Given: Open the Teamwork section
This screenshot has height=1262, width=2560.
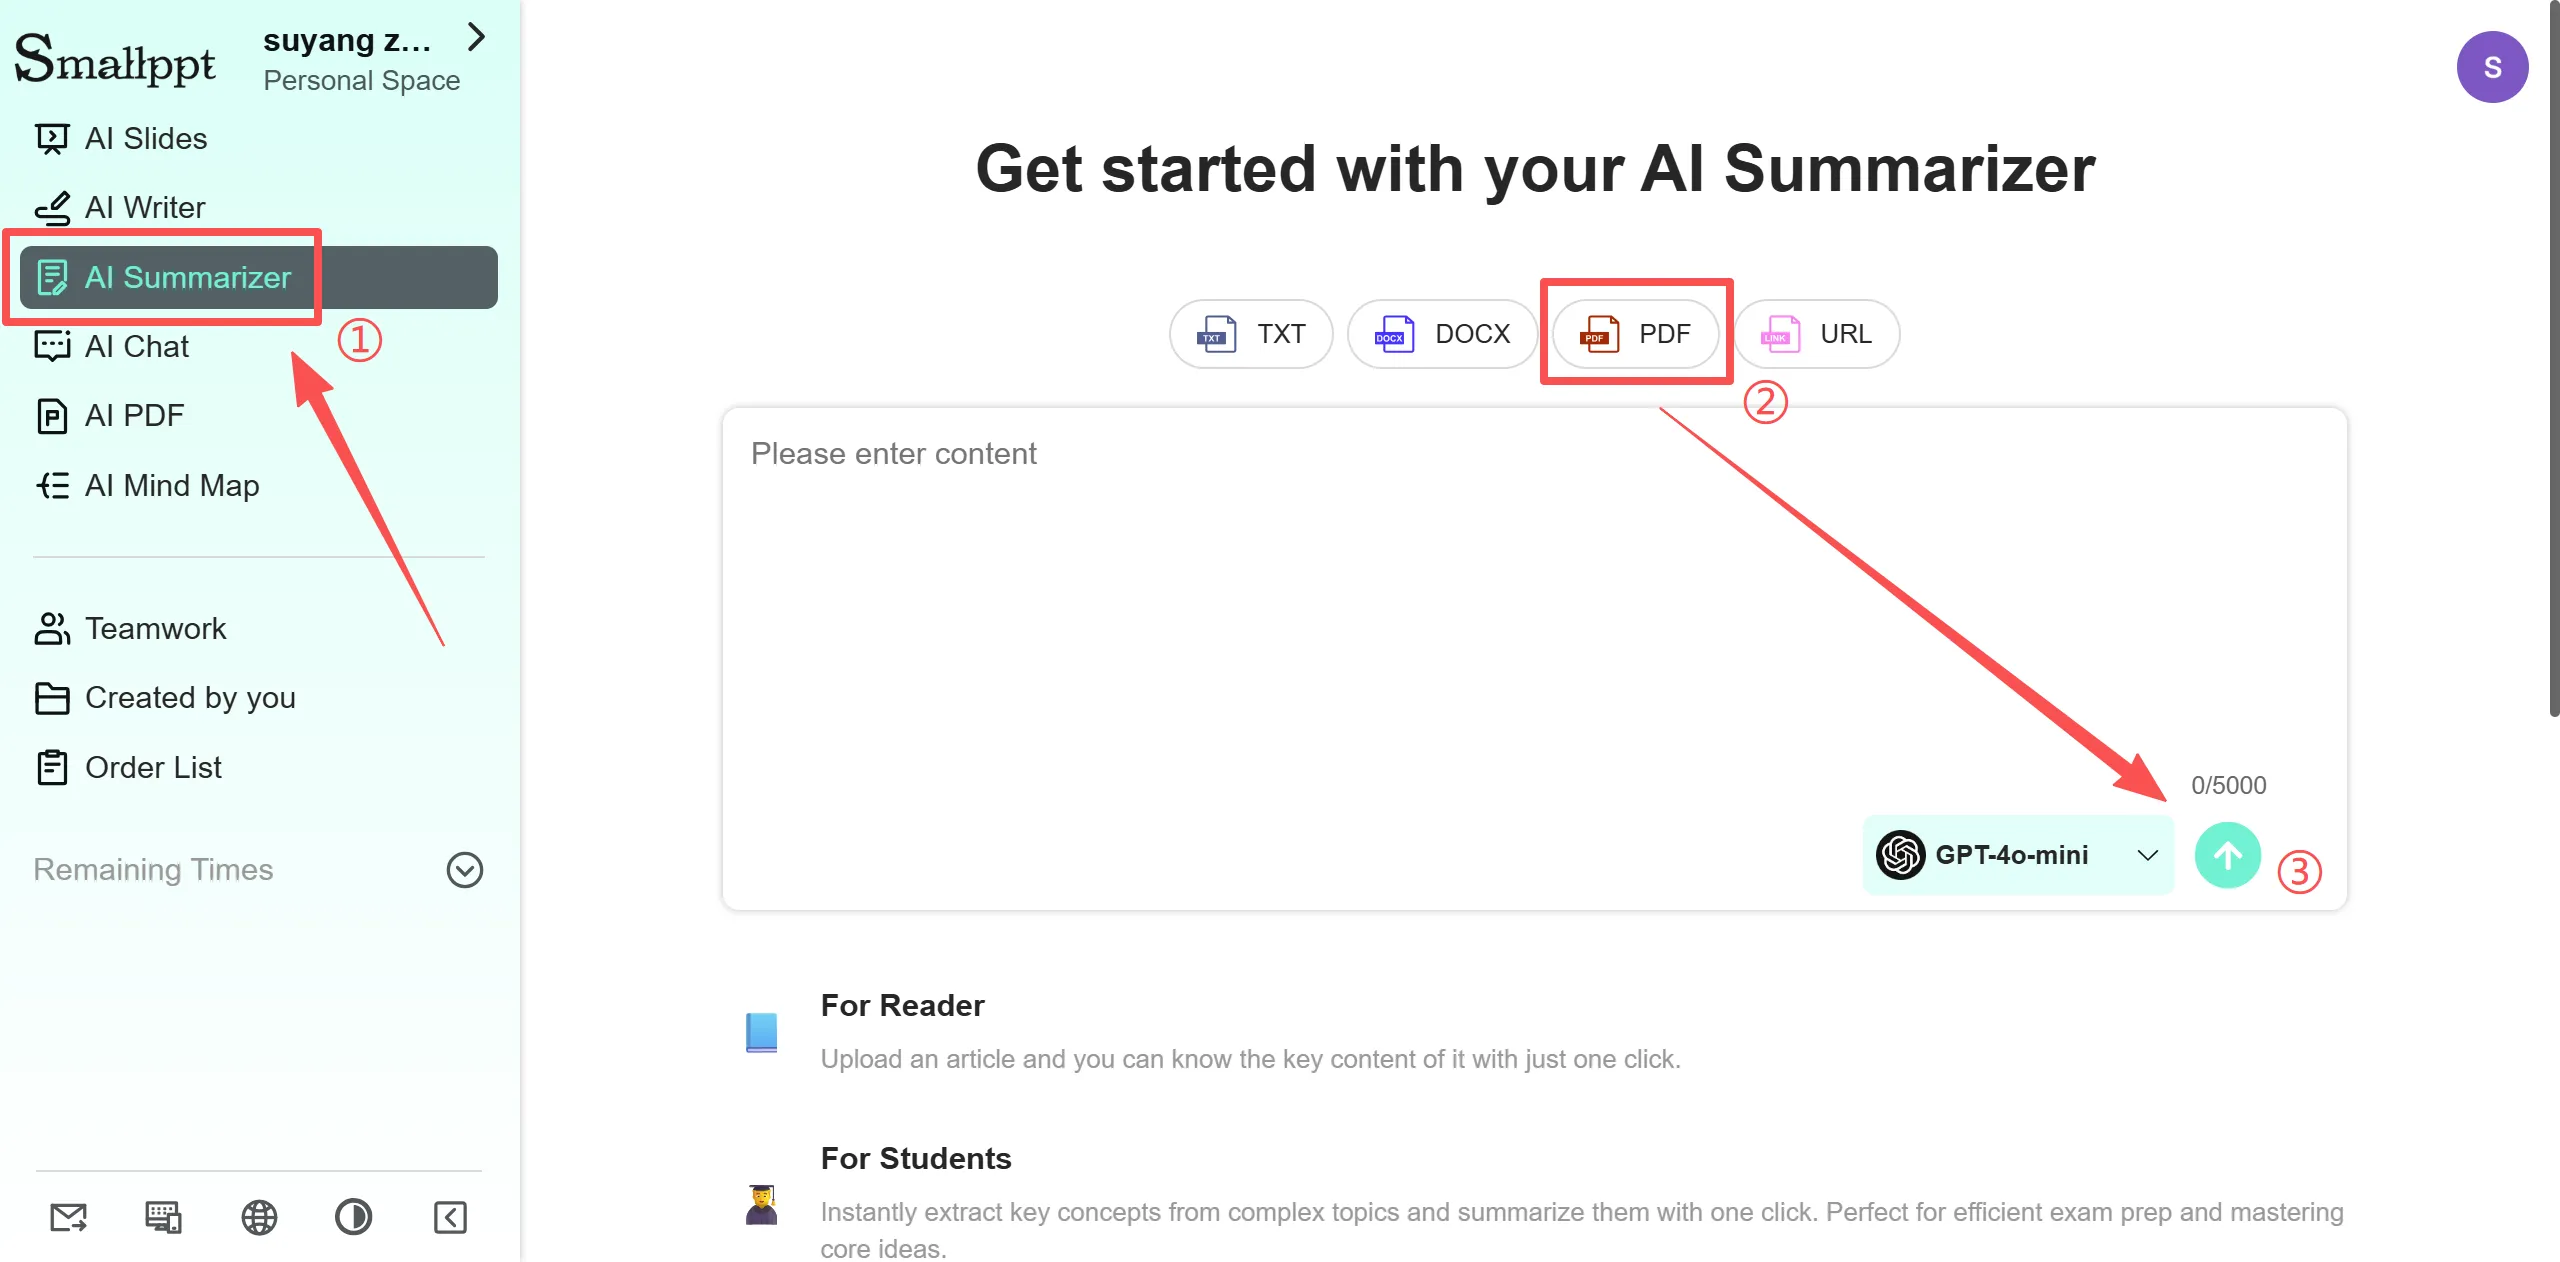Looking at the screenshot, I should tap(155, 628).
